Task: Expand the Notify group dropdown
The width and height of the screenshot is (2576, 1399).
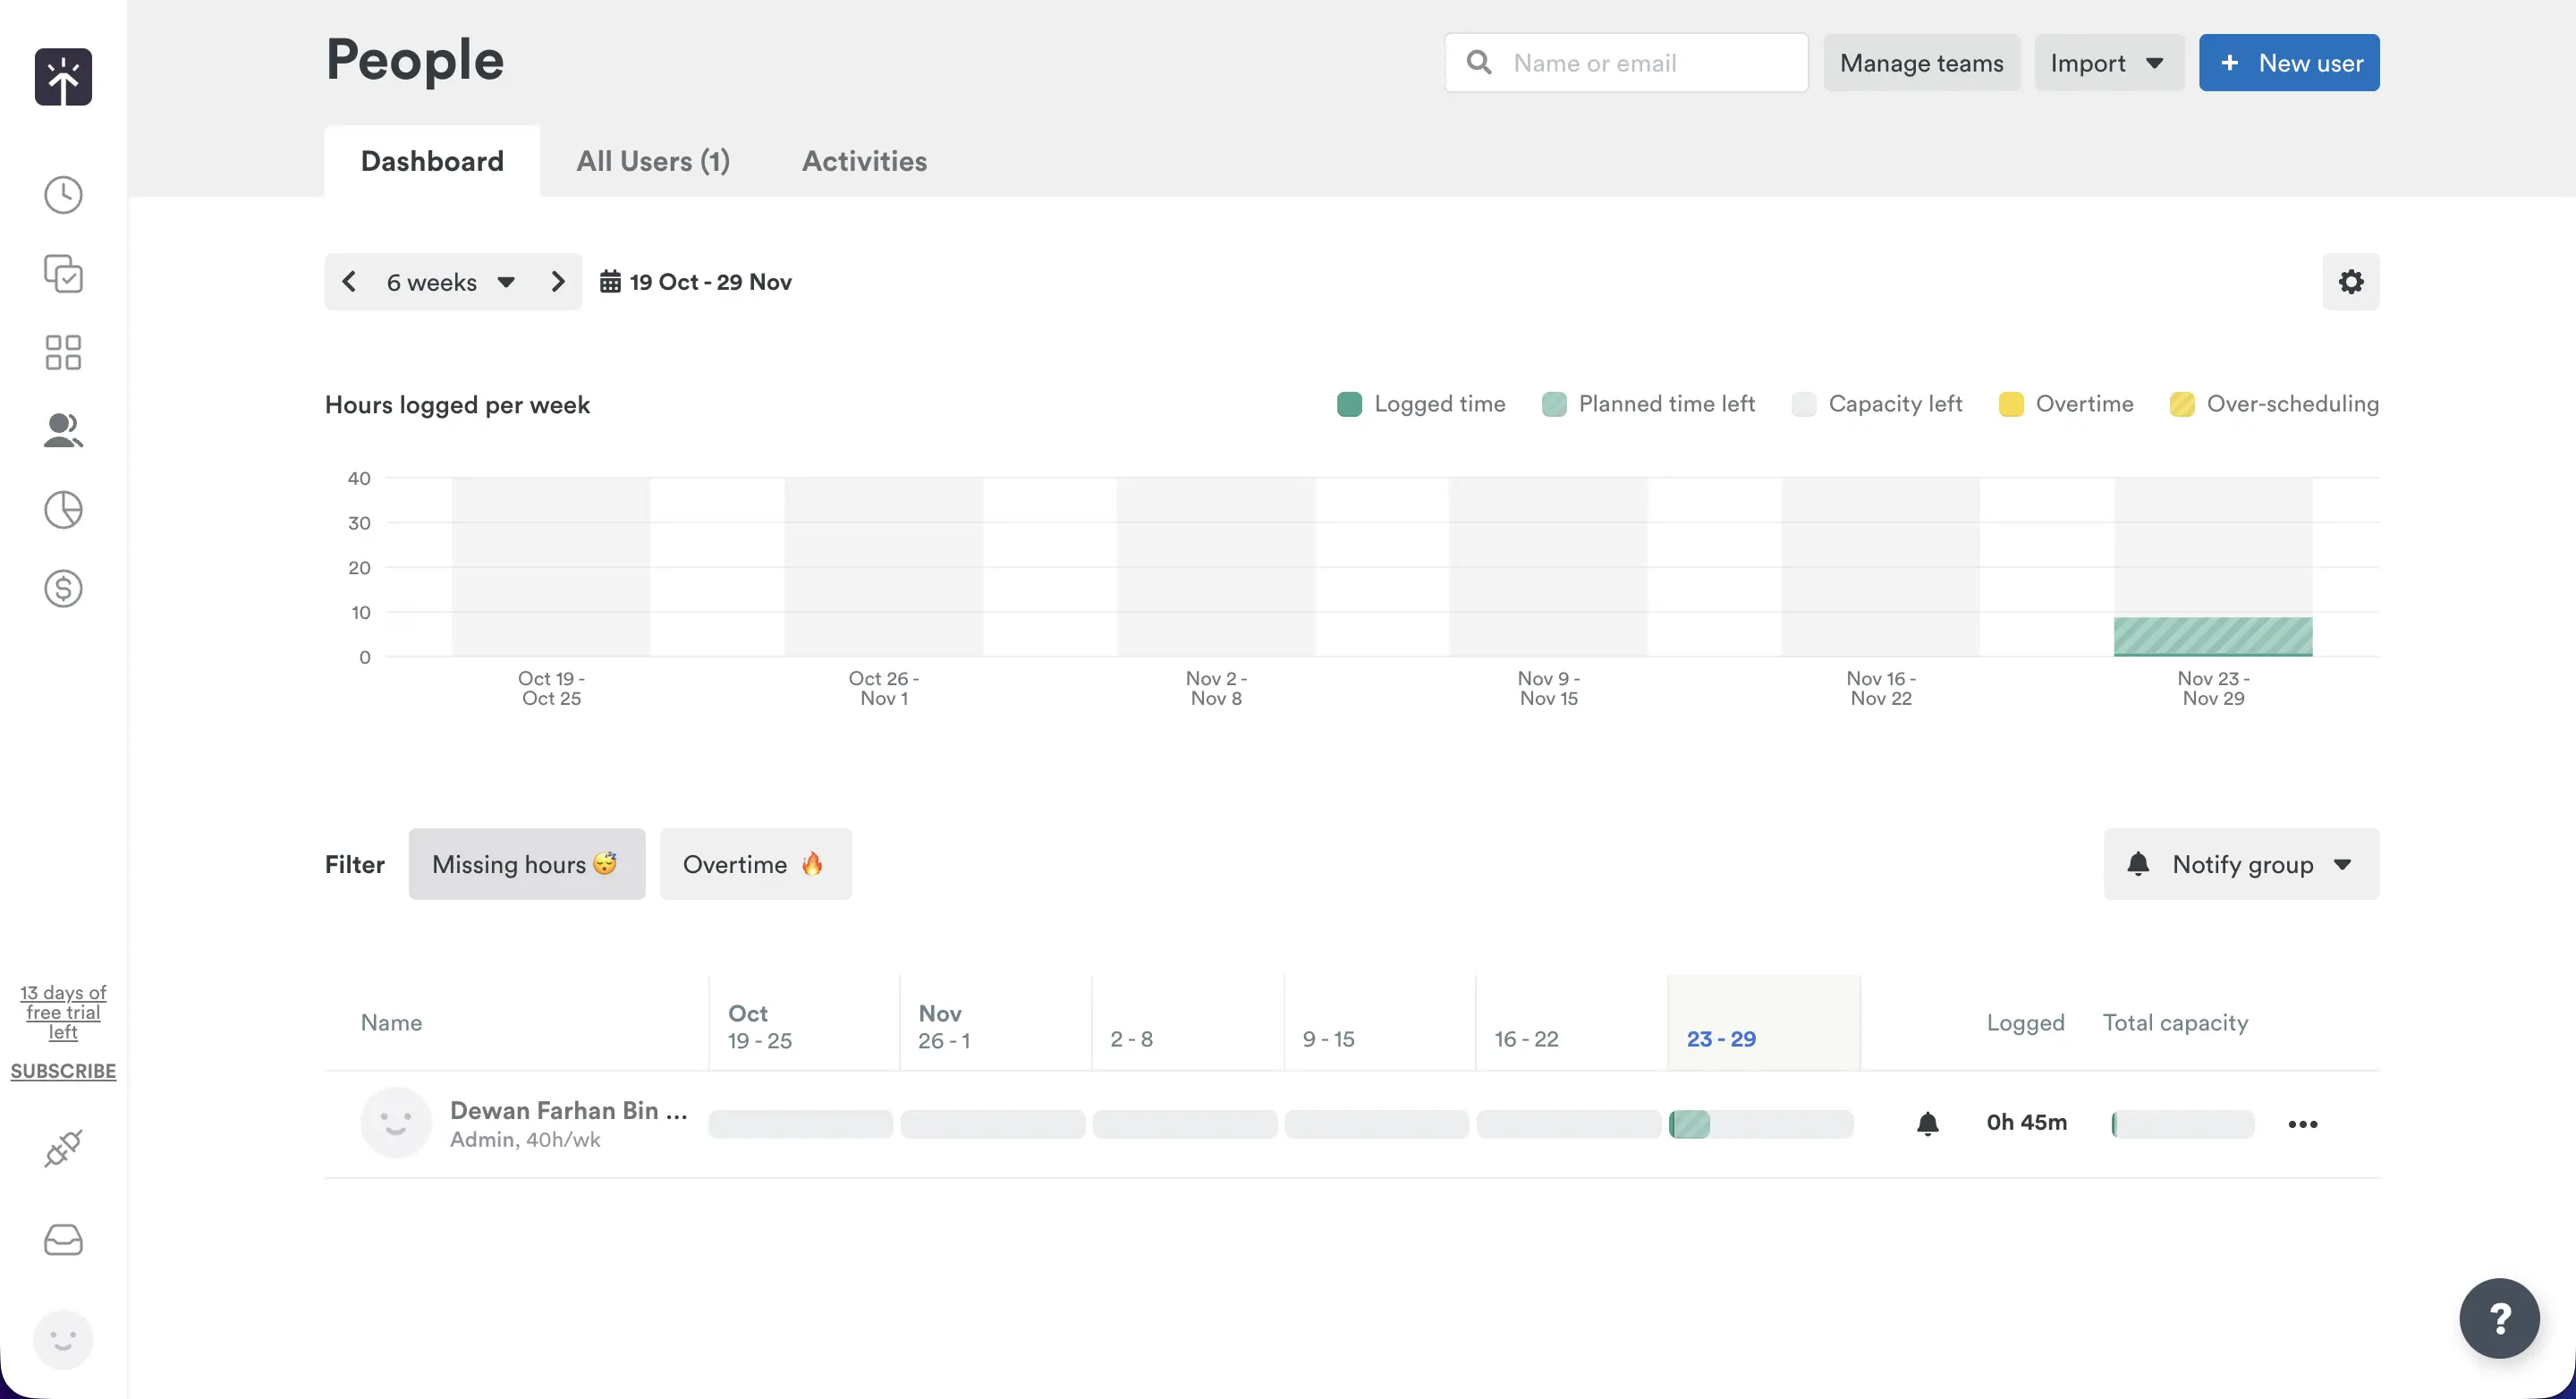Action: tap(2240, 863)
